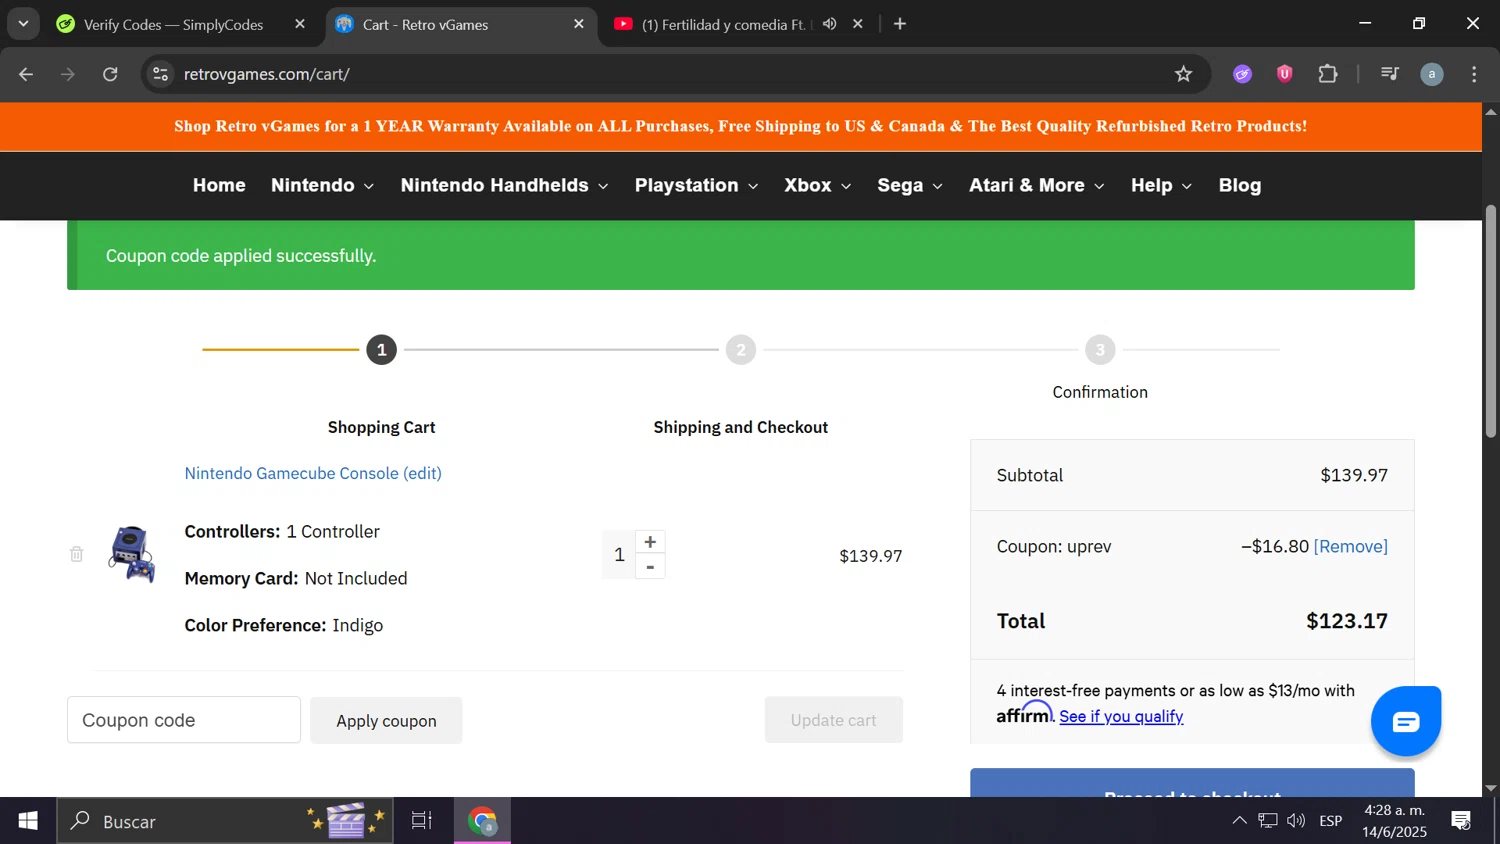Image resolution: width=1500 pixels, height=844 pixels.
Task: Expand the Nintendo Handhelds menu
Action: 504,186
